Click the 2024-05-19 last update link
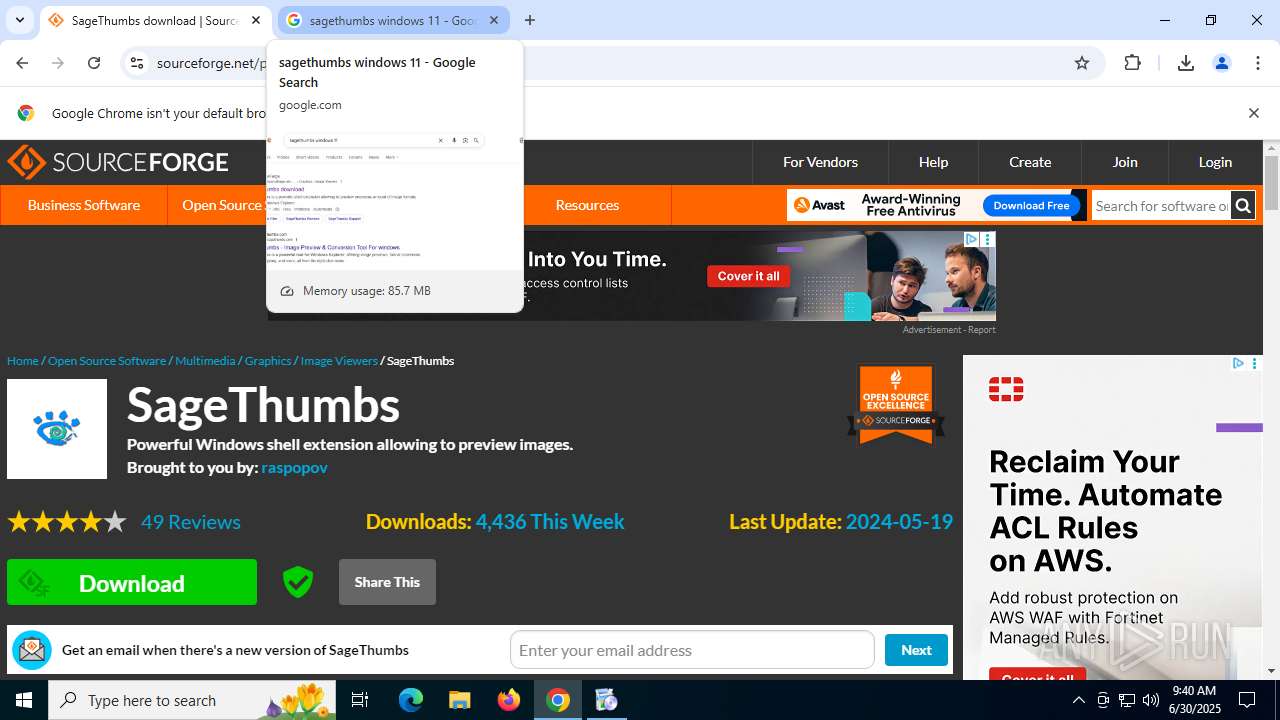The image size is (1280, 720). (x=899, y=522)
